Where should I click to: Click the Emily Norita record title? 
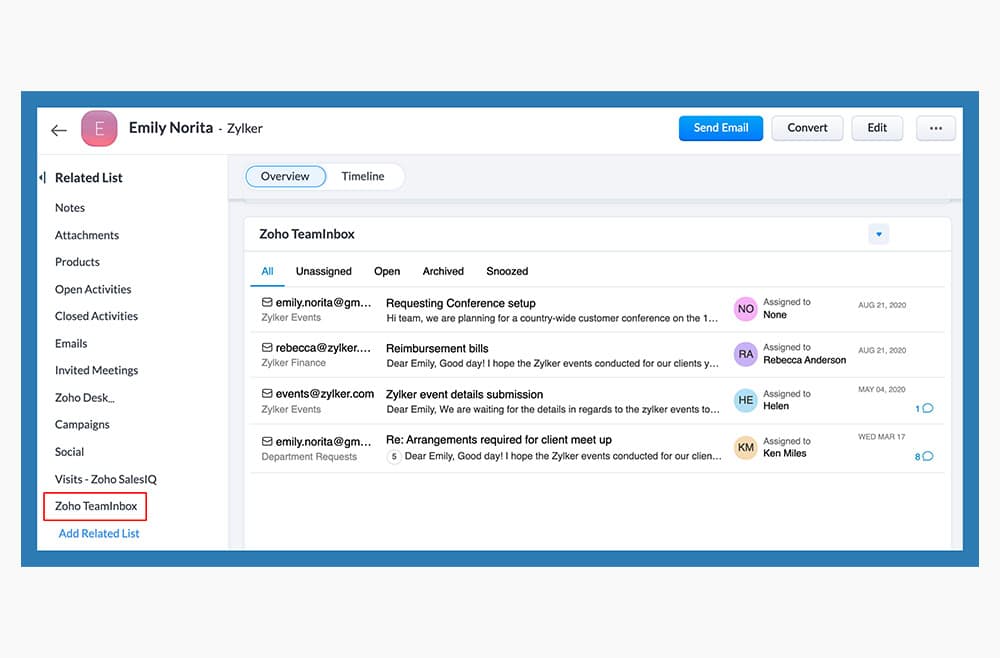[x=171, y=128]
